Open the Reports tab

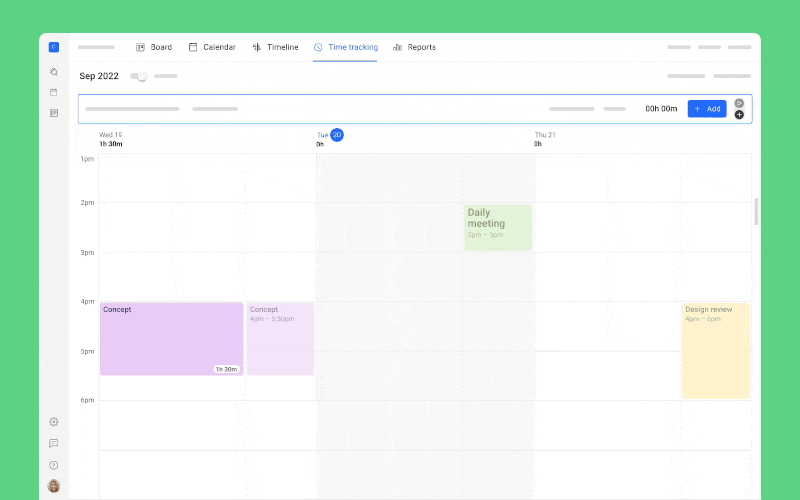pyautogui.click(x=414, y=47)
